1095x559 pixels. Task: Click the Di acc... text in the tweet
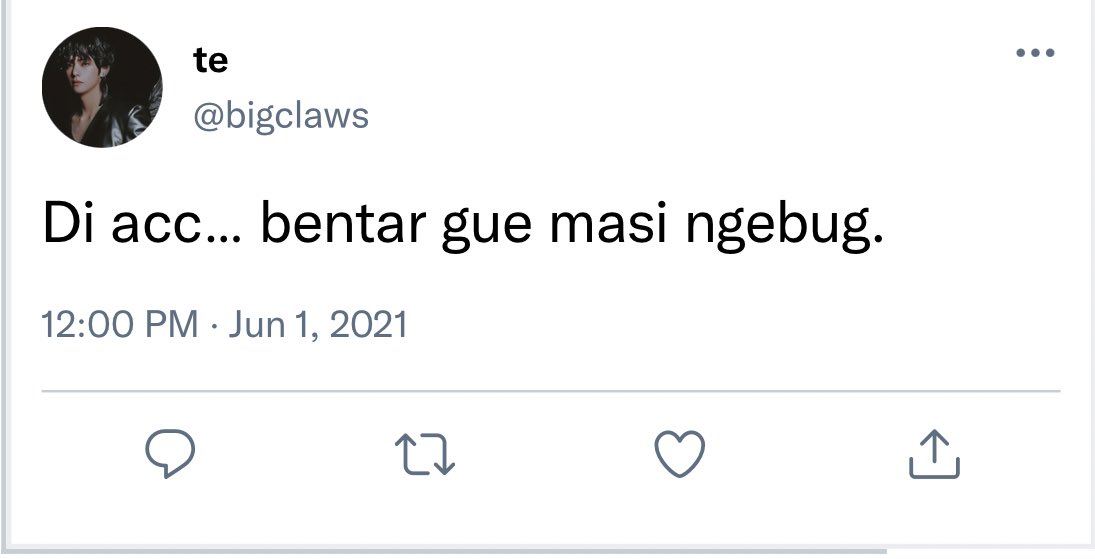pos(142,225)
